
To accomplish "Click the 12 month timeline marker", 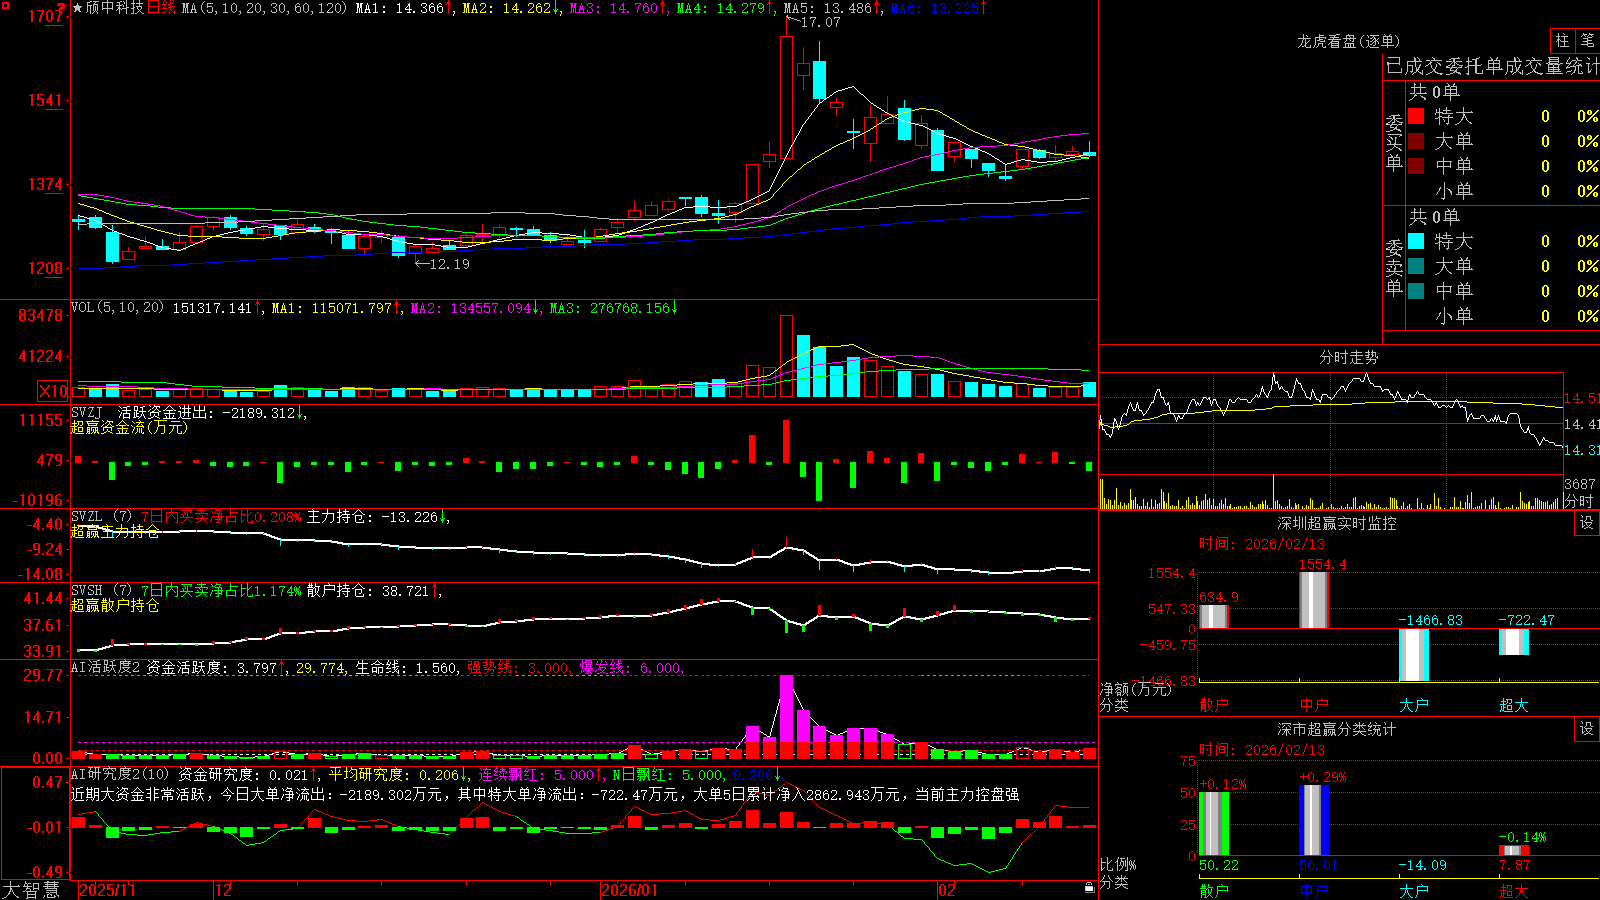I will 224,890.
